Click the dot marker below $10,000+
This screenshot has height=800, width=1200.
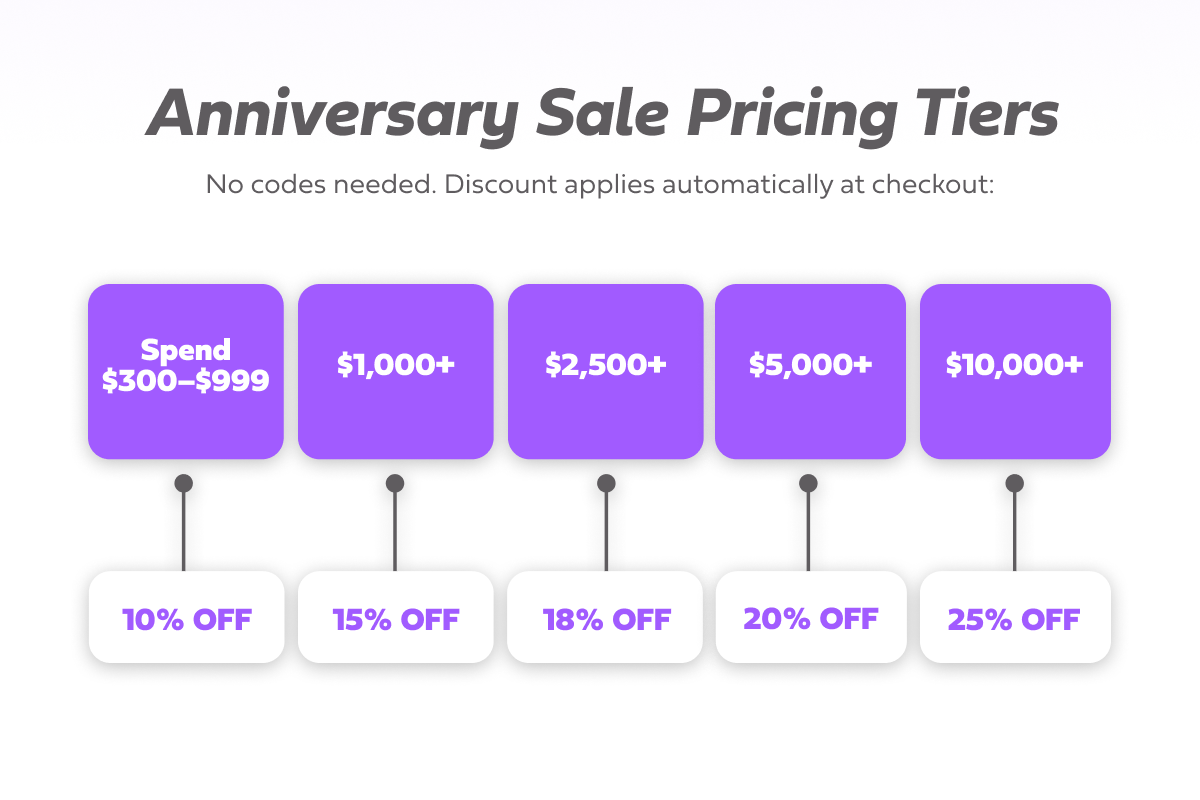(1015, 484)
